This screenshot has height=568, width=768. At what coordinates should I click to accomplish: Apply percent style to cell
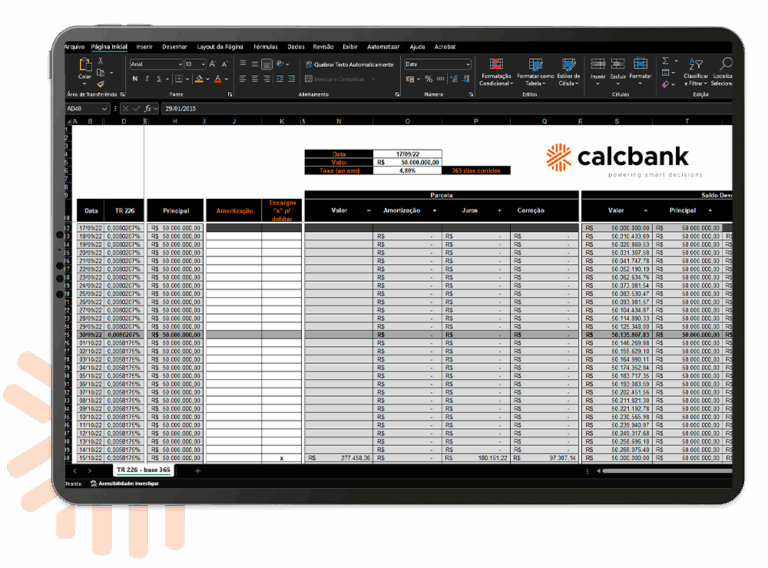click(x=428, y=79)
